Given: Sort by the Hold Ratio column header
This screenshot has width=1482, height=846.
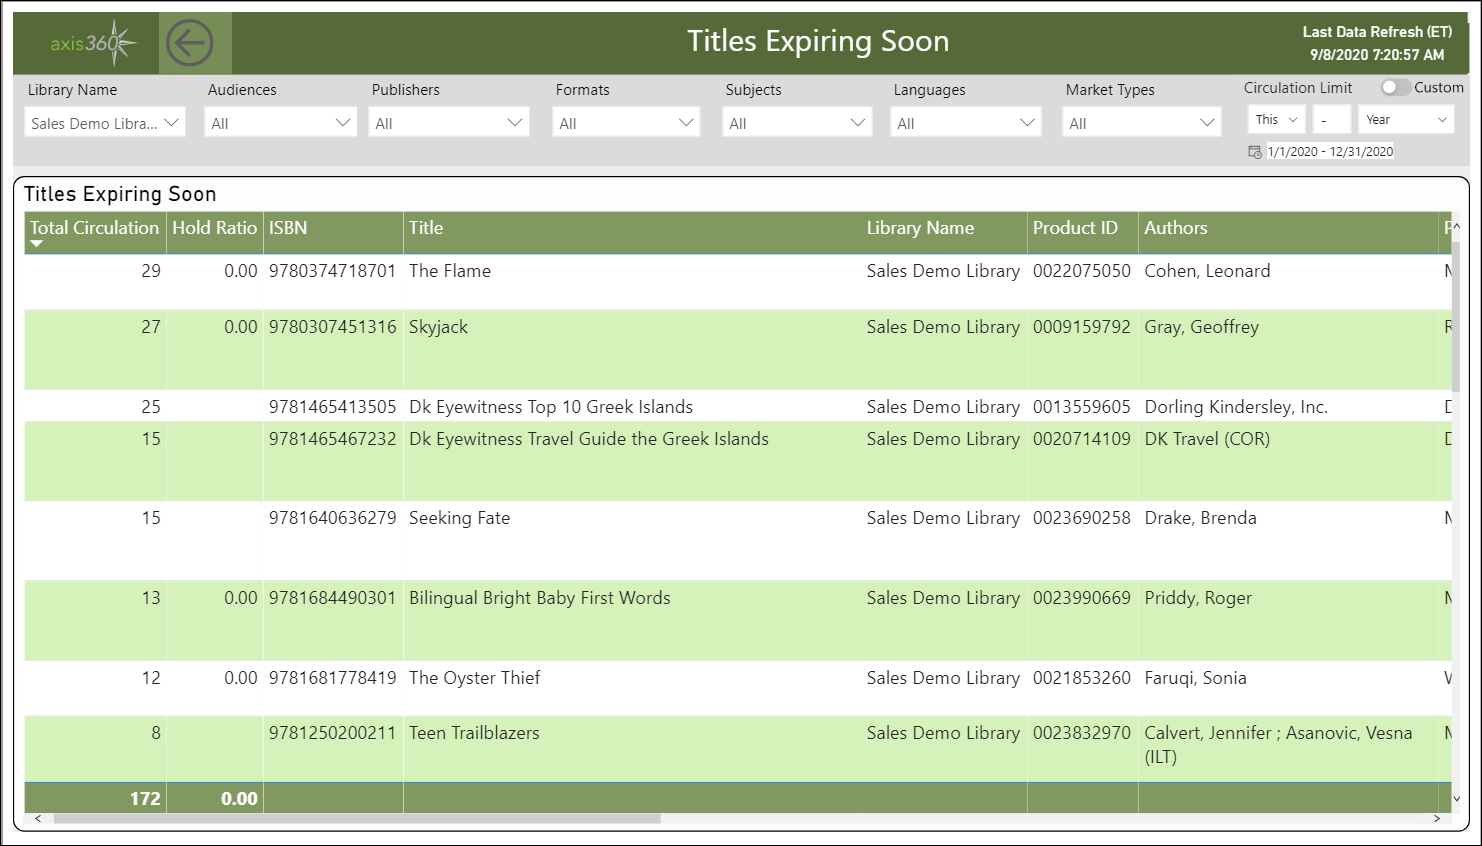Looking at the screenshot, I should [214, 228].
